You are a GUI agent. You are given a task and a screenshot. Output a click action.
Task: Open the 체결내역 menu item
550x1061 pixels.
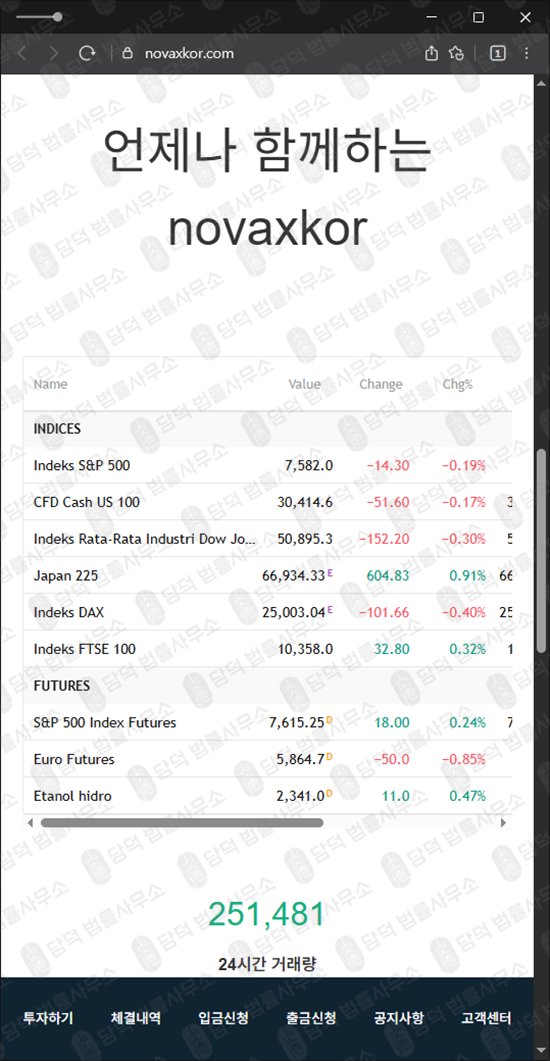coord(135,1017)
